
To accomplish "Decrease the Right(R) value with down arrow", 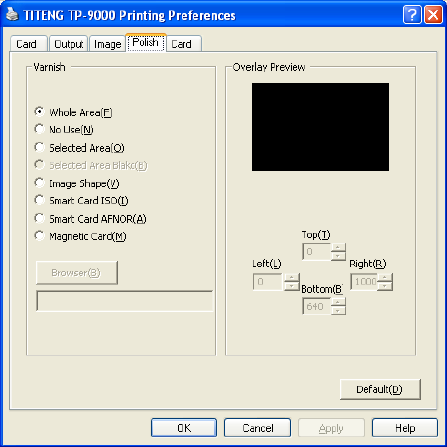I will 385,286.
